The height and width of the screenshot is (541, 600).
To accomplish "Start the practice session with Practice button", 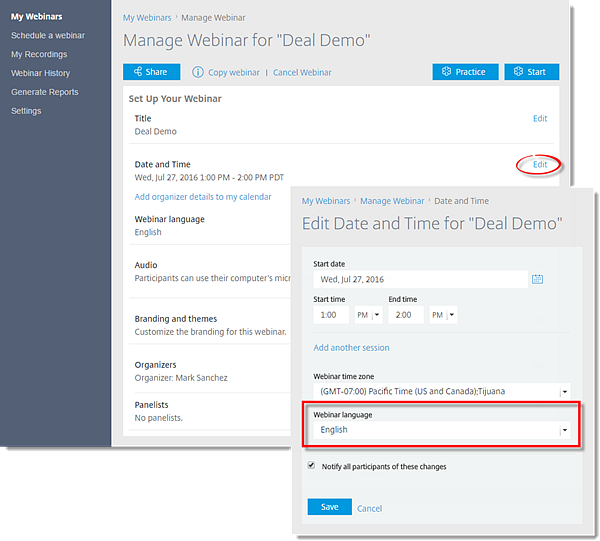I will tap(464, 72).
